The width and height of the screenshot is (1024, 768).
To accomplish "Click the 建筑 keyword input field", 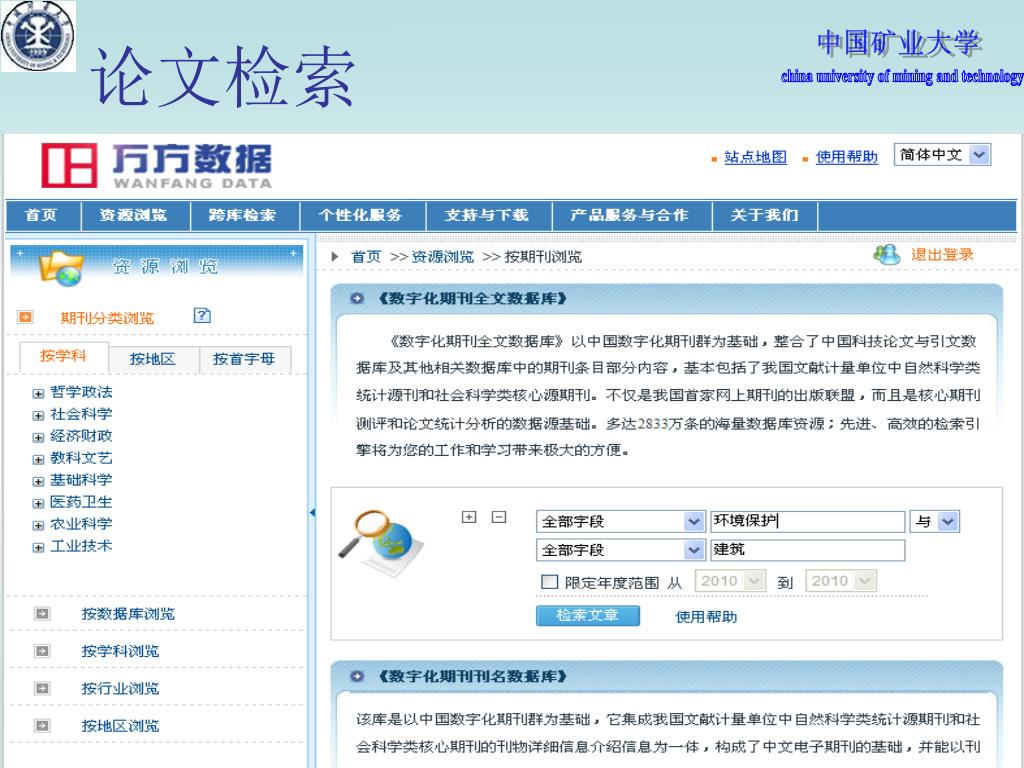I will [x=808, y=550].
